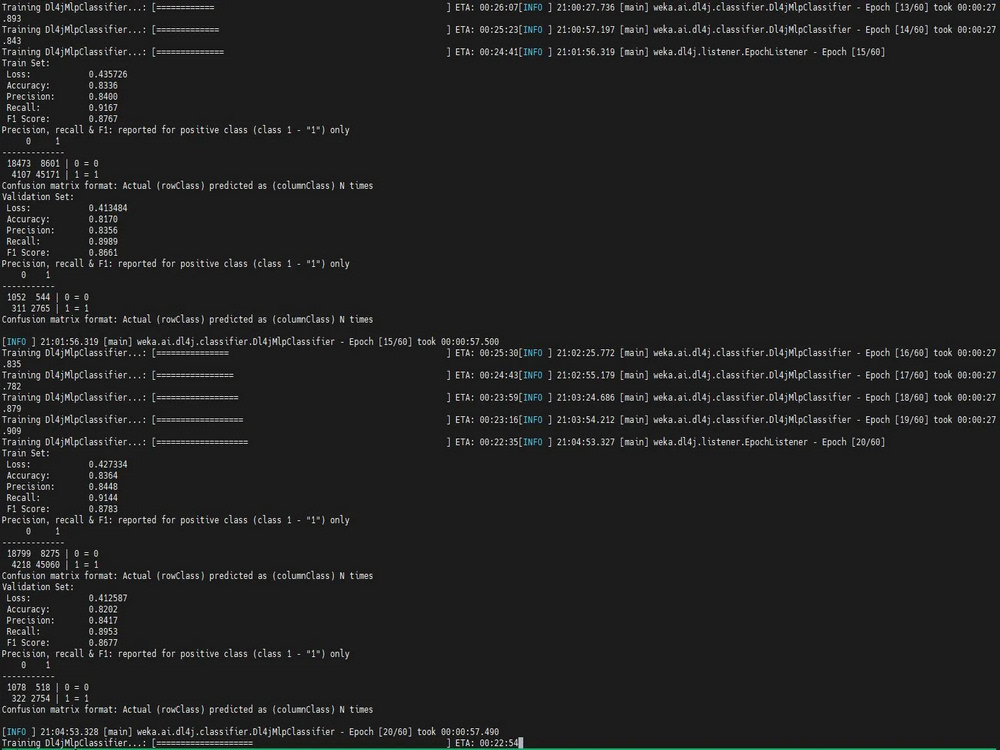Click the ETA value 00:23:16
1000x750 pixels.
click(499, 420)
